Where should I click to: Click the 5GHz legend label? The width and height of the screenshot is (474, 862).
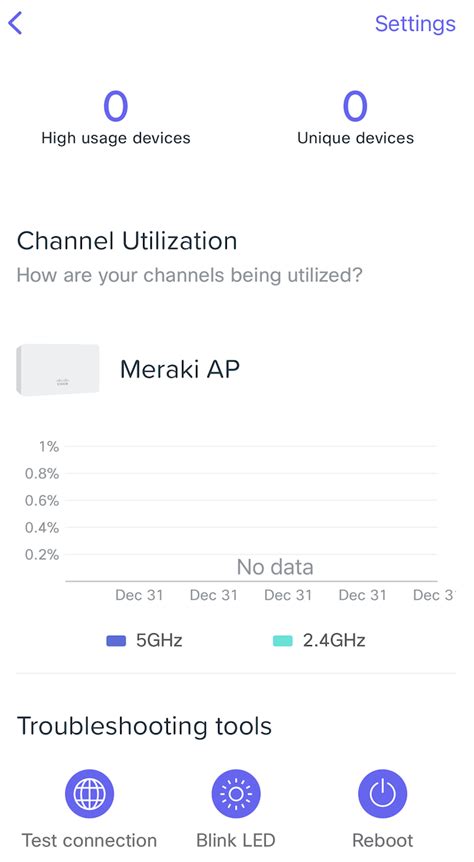[159, 640]
